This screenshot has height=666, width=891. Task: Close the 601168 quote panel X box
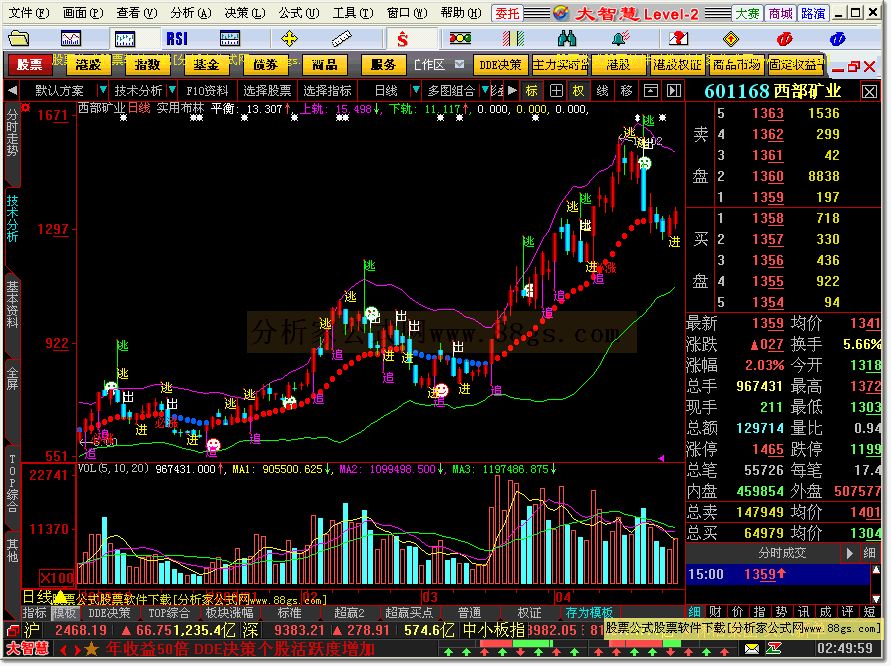tap(869, 91)
